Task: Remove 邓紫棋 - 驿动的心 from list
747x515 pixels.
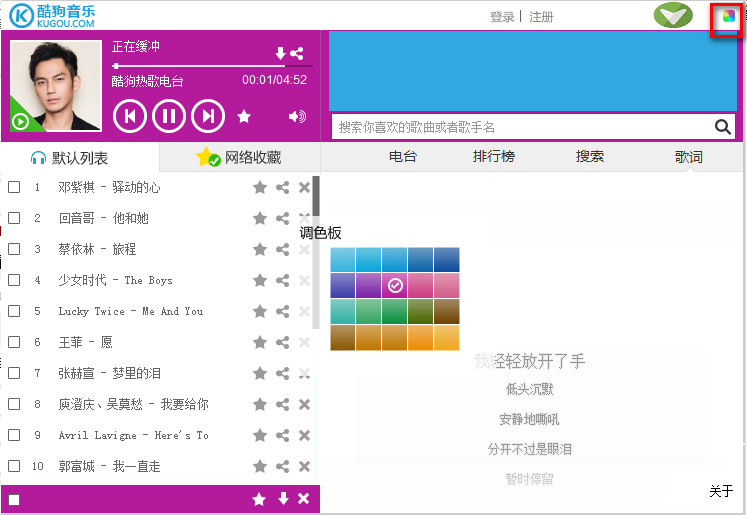Action: point(304,187)
